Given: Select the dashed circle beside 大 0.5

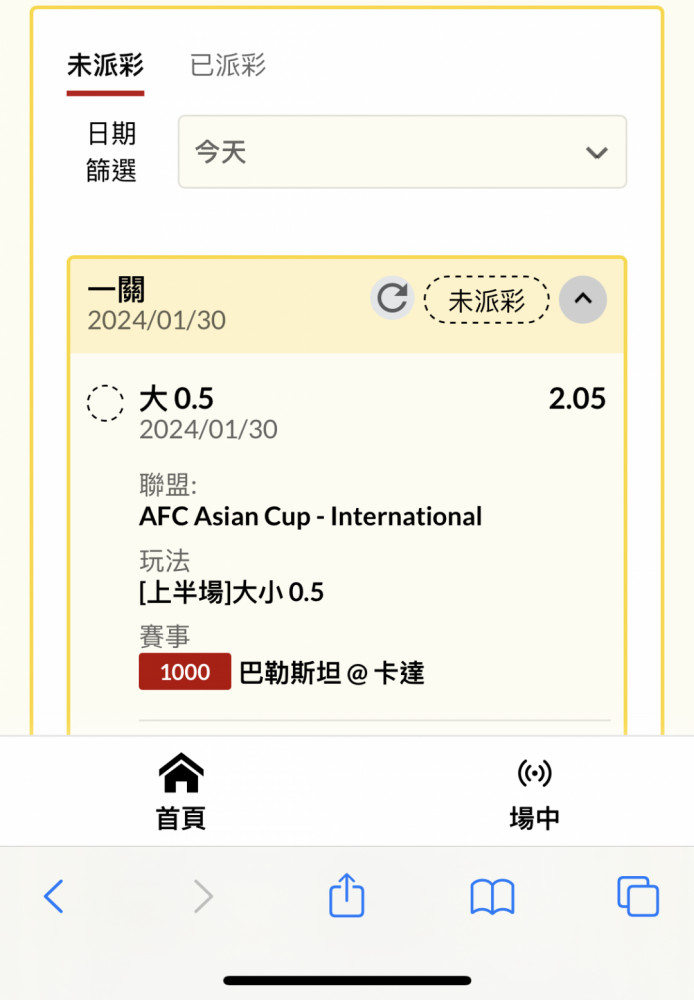Looking at the screenshot, I should tap(105, 403).
